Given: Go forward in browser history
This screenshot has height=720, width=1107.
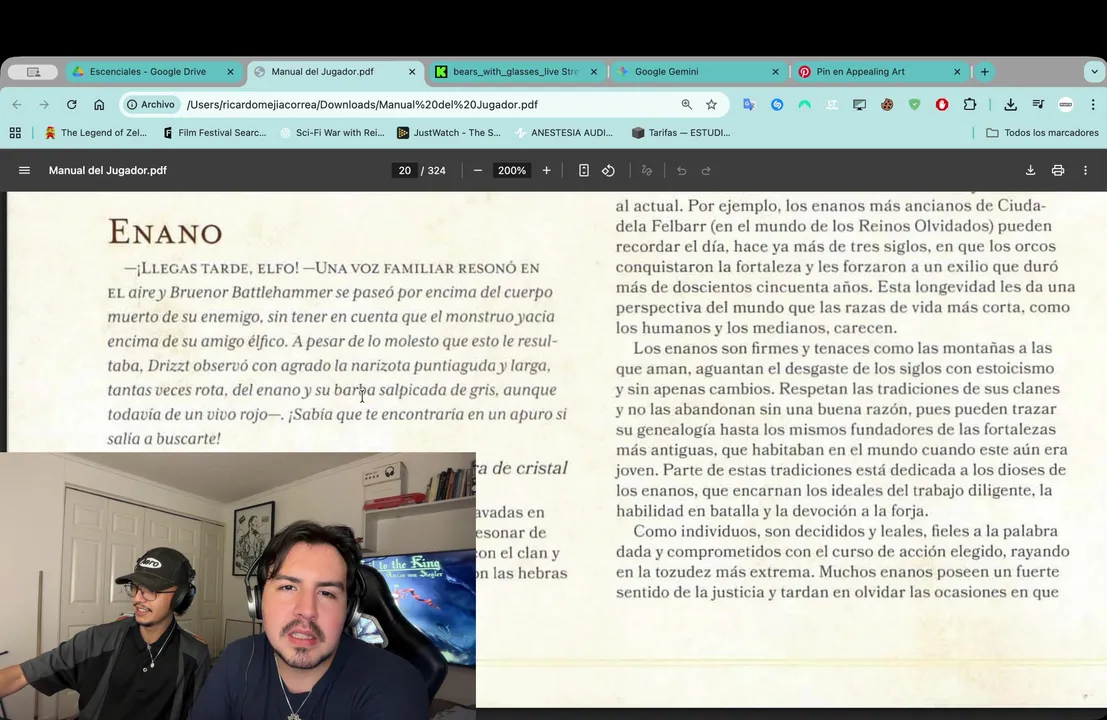Looking at the screenshot, I should (x=44, y=104).
